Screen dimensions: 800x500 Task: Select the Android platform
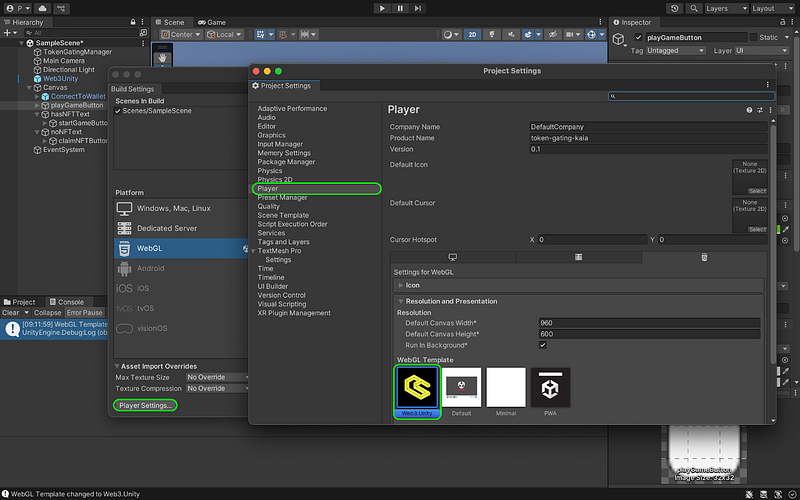181,268
